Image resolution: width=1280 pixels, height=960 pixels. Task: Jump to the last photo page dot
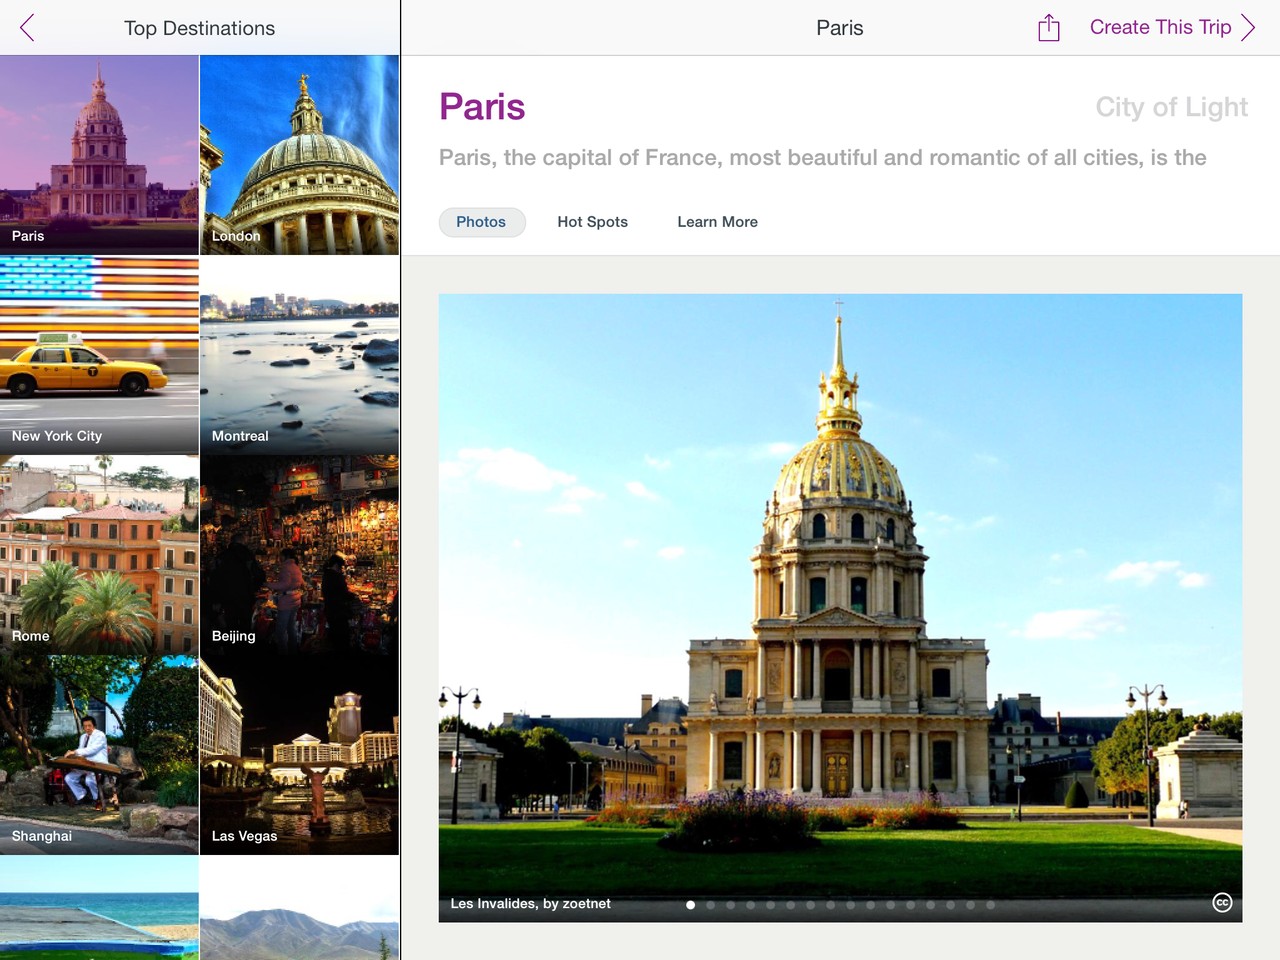[x=990, y=905]
